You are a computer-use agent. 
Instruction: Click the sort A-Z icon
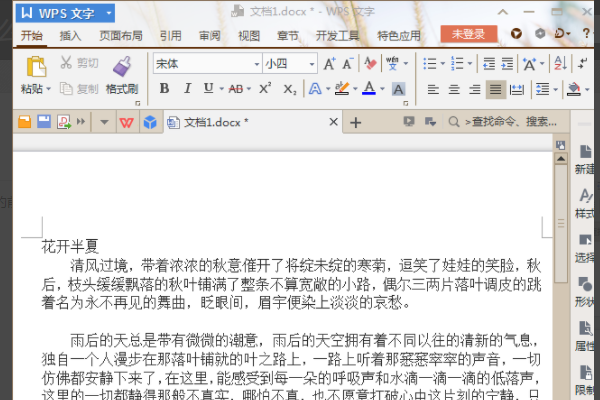560,64
